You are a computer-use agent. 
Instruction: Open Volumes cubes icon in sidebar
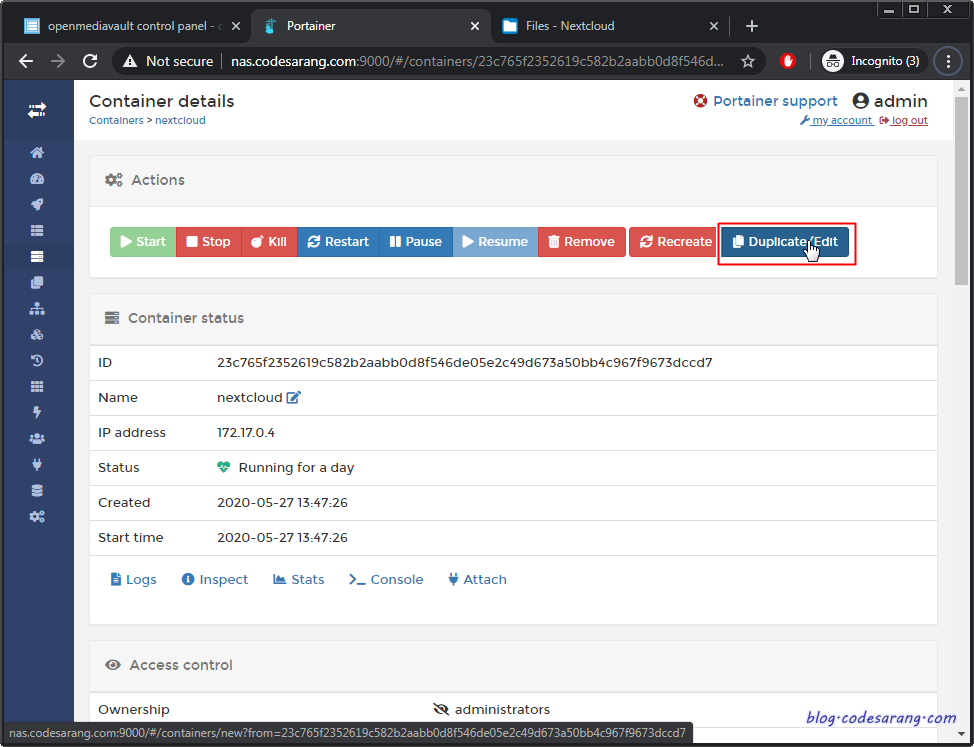(x=37, y=335)
